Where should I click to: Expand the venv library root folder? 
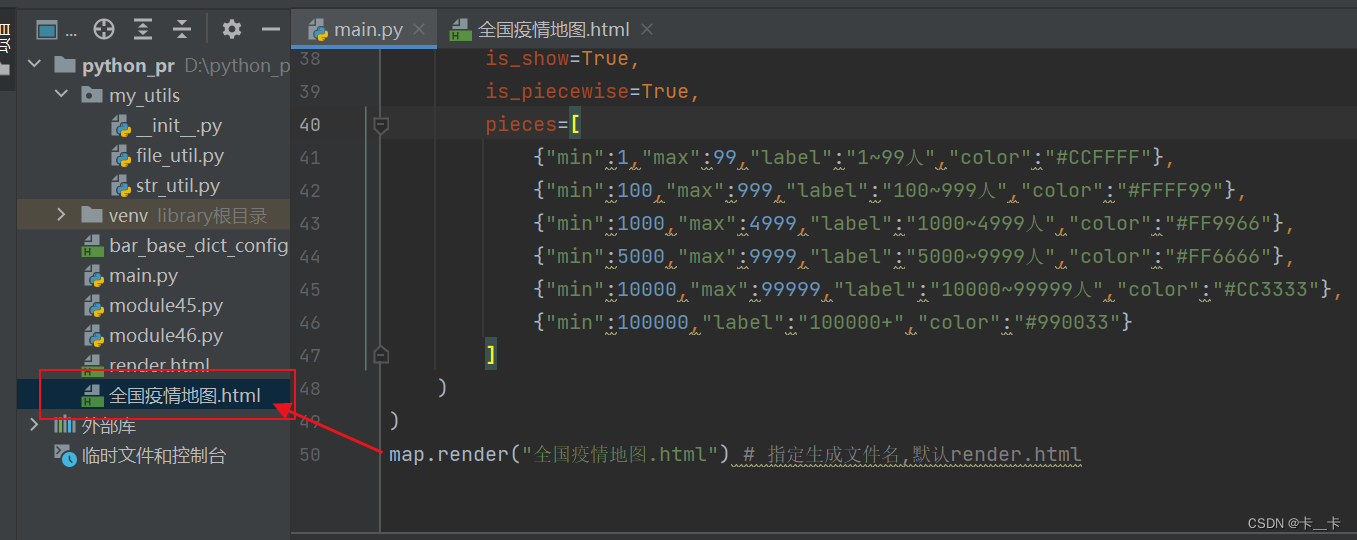point(61,215)
